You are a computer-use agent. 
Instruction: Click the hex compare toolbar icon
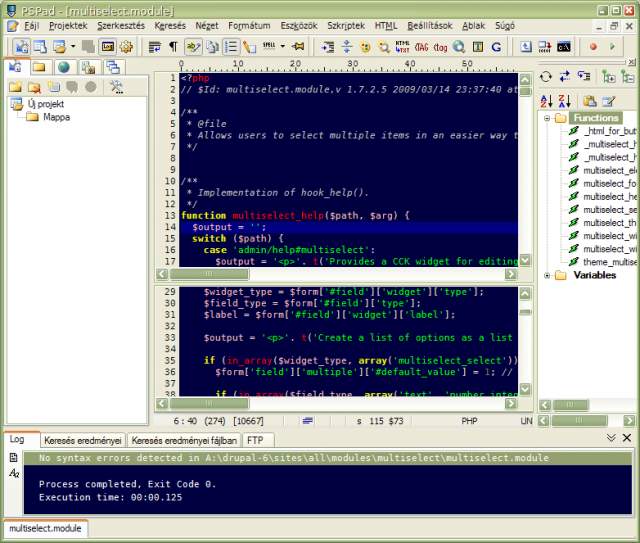coord(544,47)
